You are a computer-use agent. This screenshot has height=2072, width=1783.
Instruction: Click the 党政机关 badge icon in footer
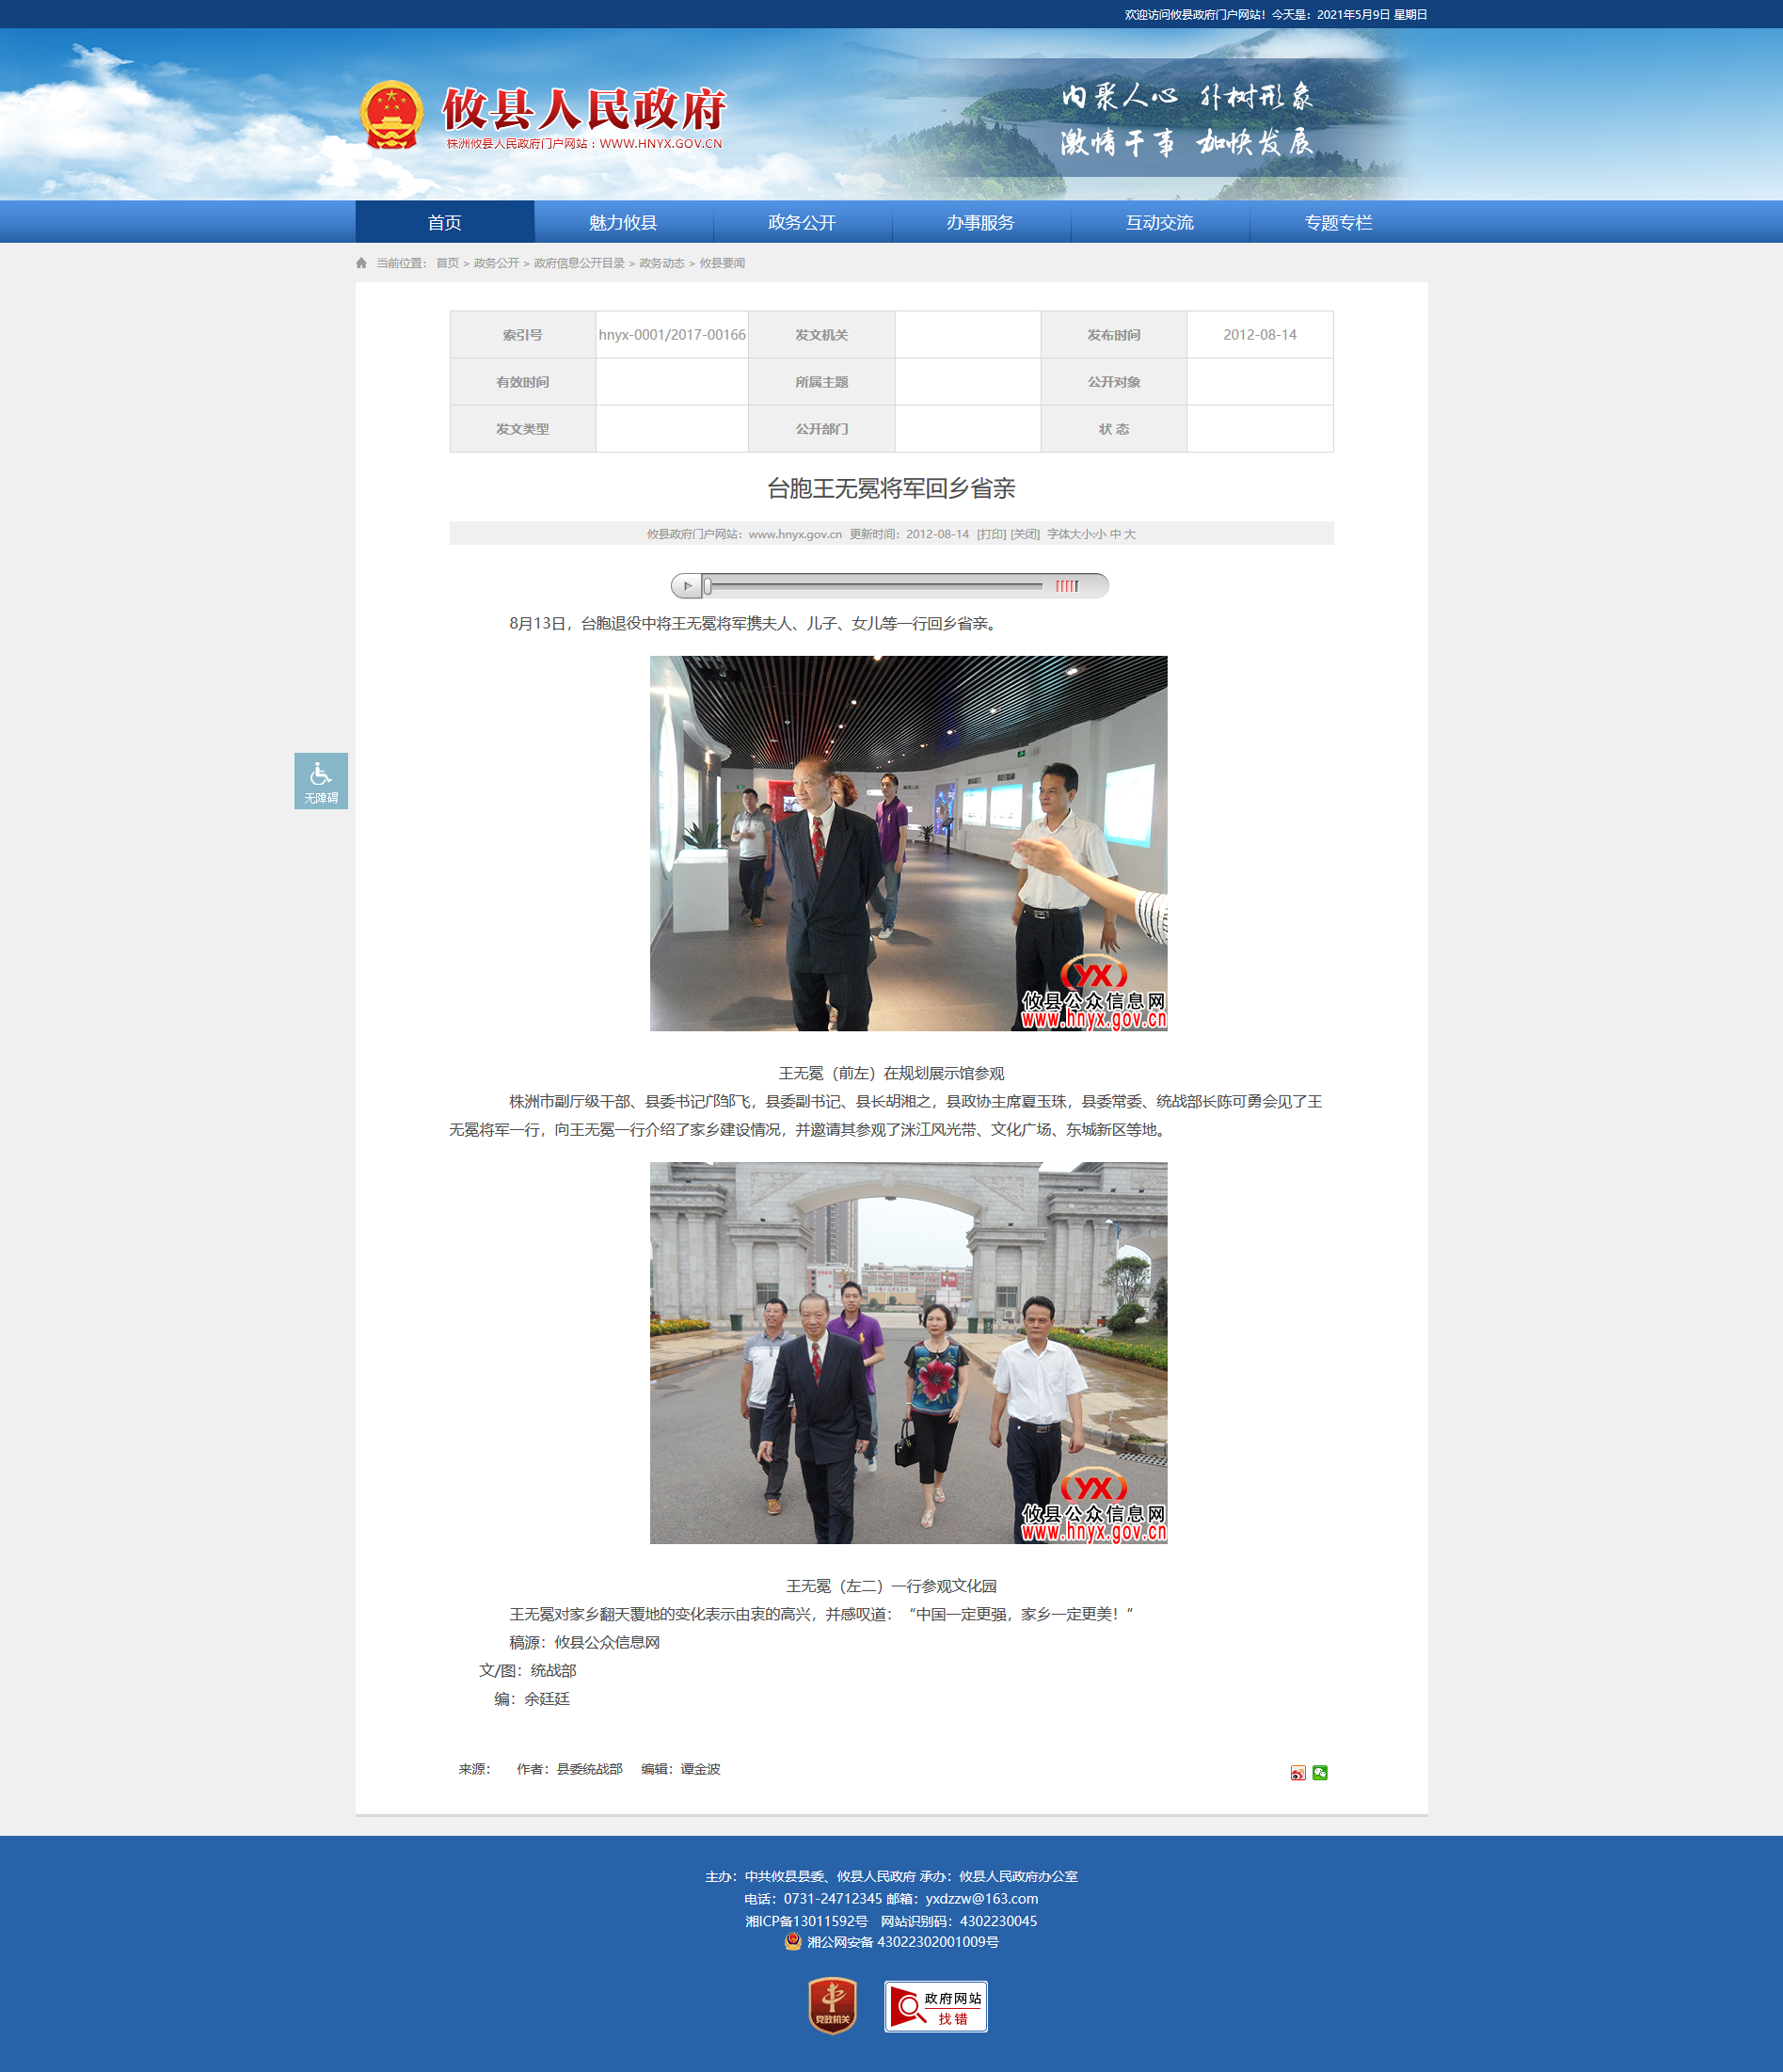(x=832, y=2005)
